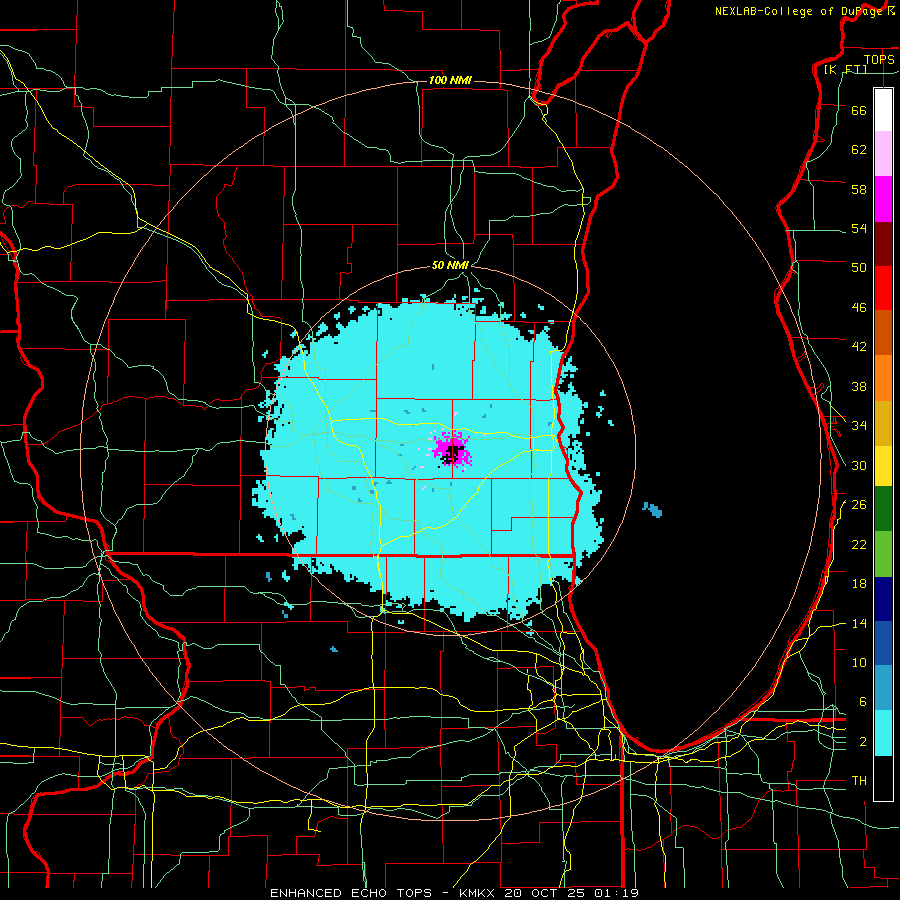This screenshot has height=900, width=900.
Task: Click the magenta high echo top core
Action: (452, 449)
